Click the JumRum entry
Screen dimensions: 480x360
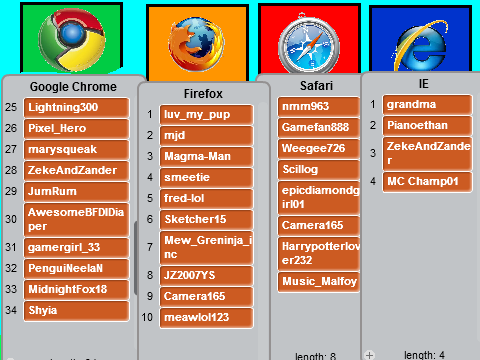click(x=76, y=191)
